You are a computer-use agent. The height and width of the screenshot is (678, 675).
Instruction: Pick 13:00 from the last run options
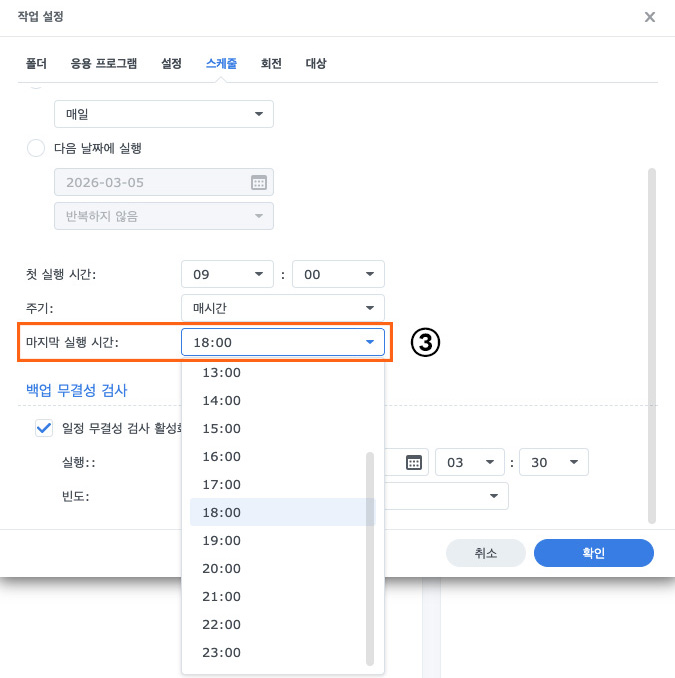point(222,372)
